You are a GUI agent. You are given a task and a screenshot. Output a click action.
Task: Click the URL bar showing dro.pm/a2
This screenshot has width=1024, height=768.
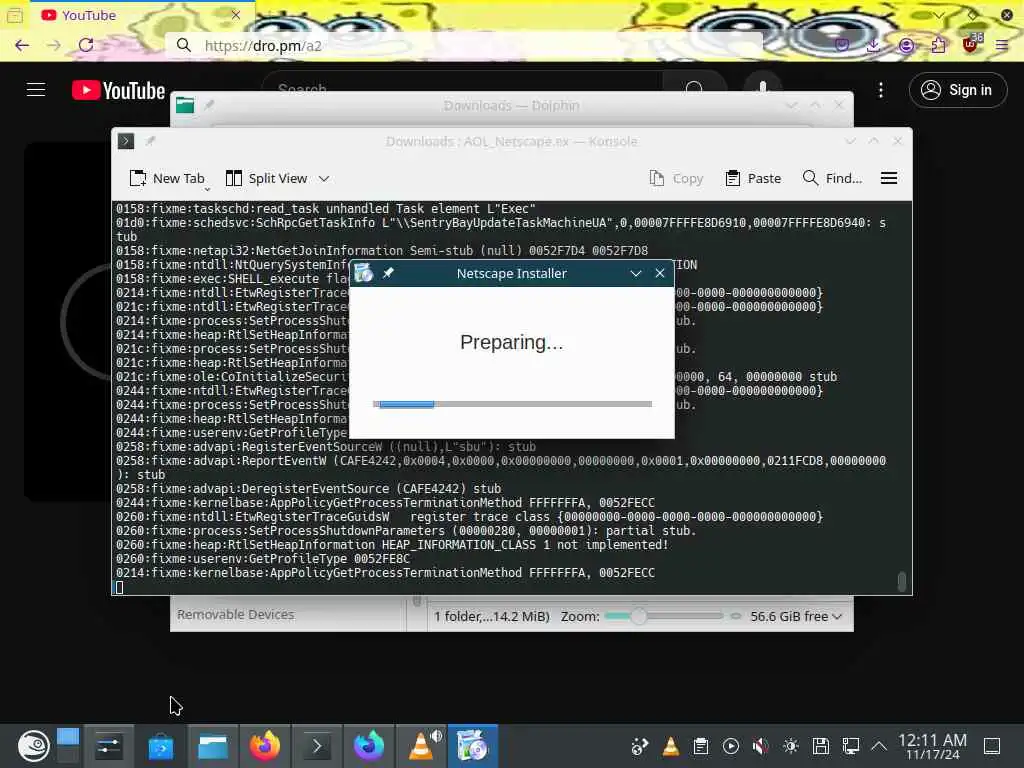464,46
